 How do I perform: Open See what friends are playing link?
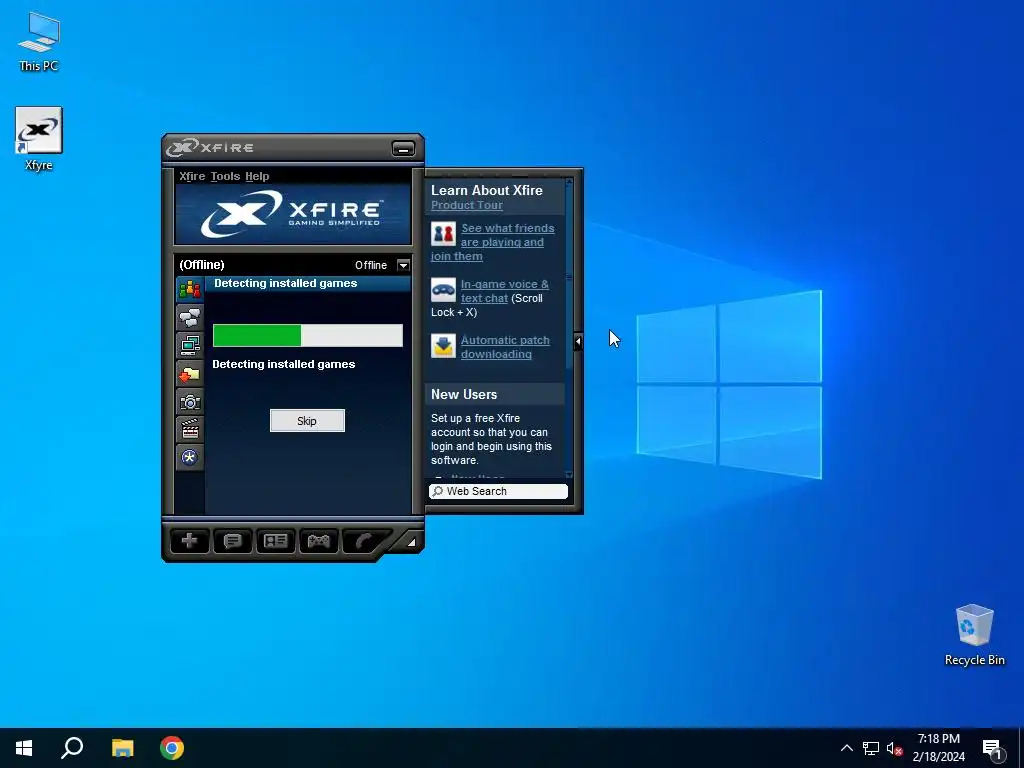tap(493, 242)
